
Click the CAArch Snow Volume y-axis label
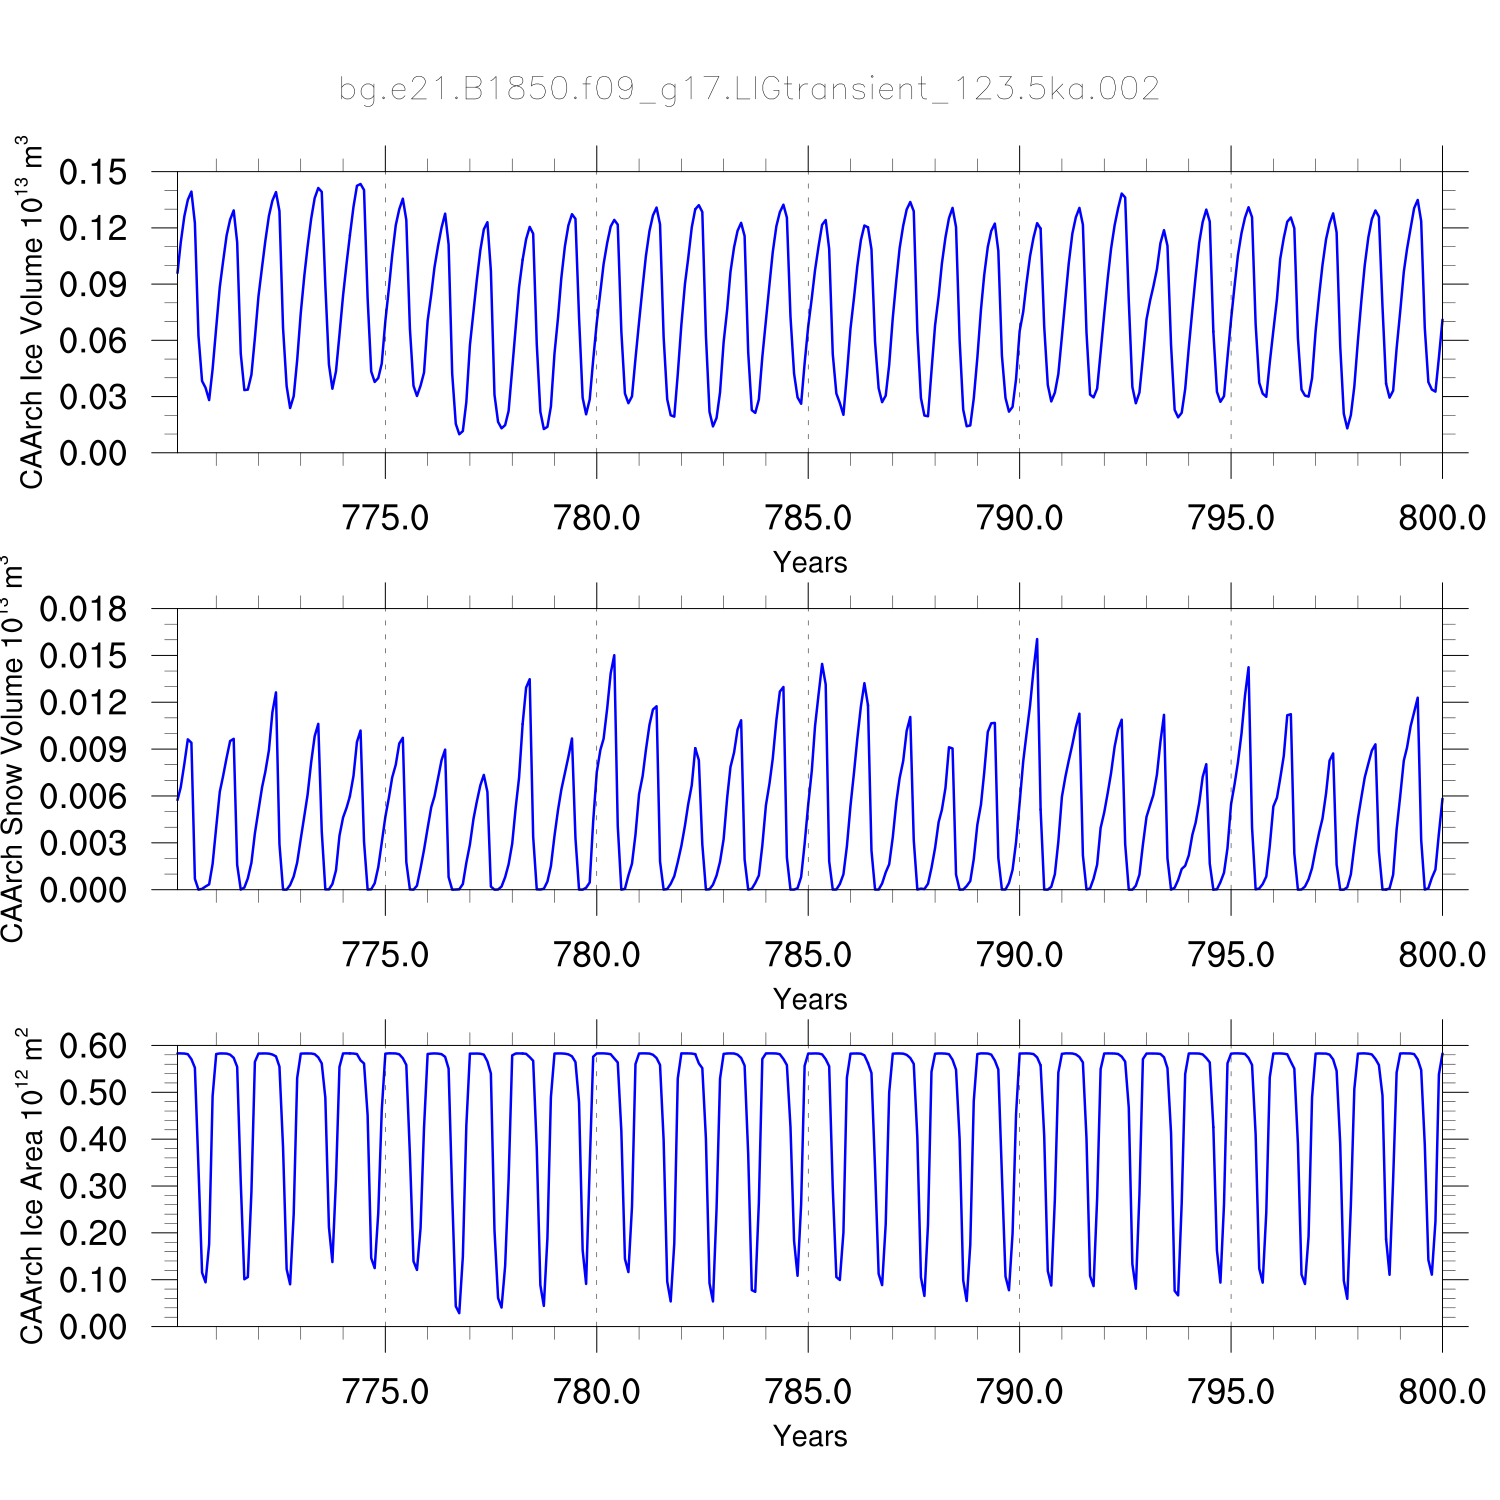pyautogui.click(x=12, y=750)
